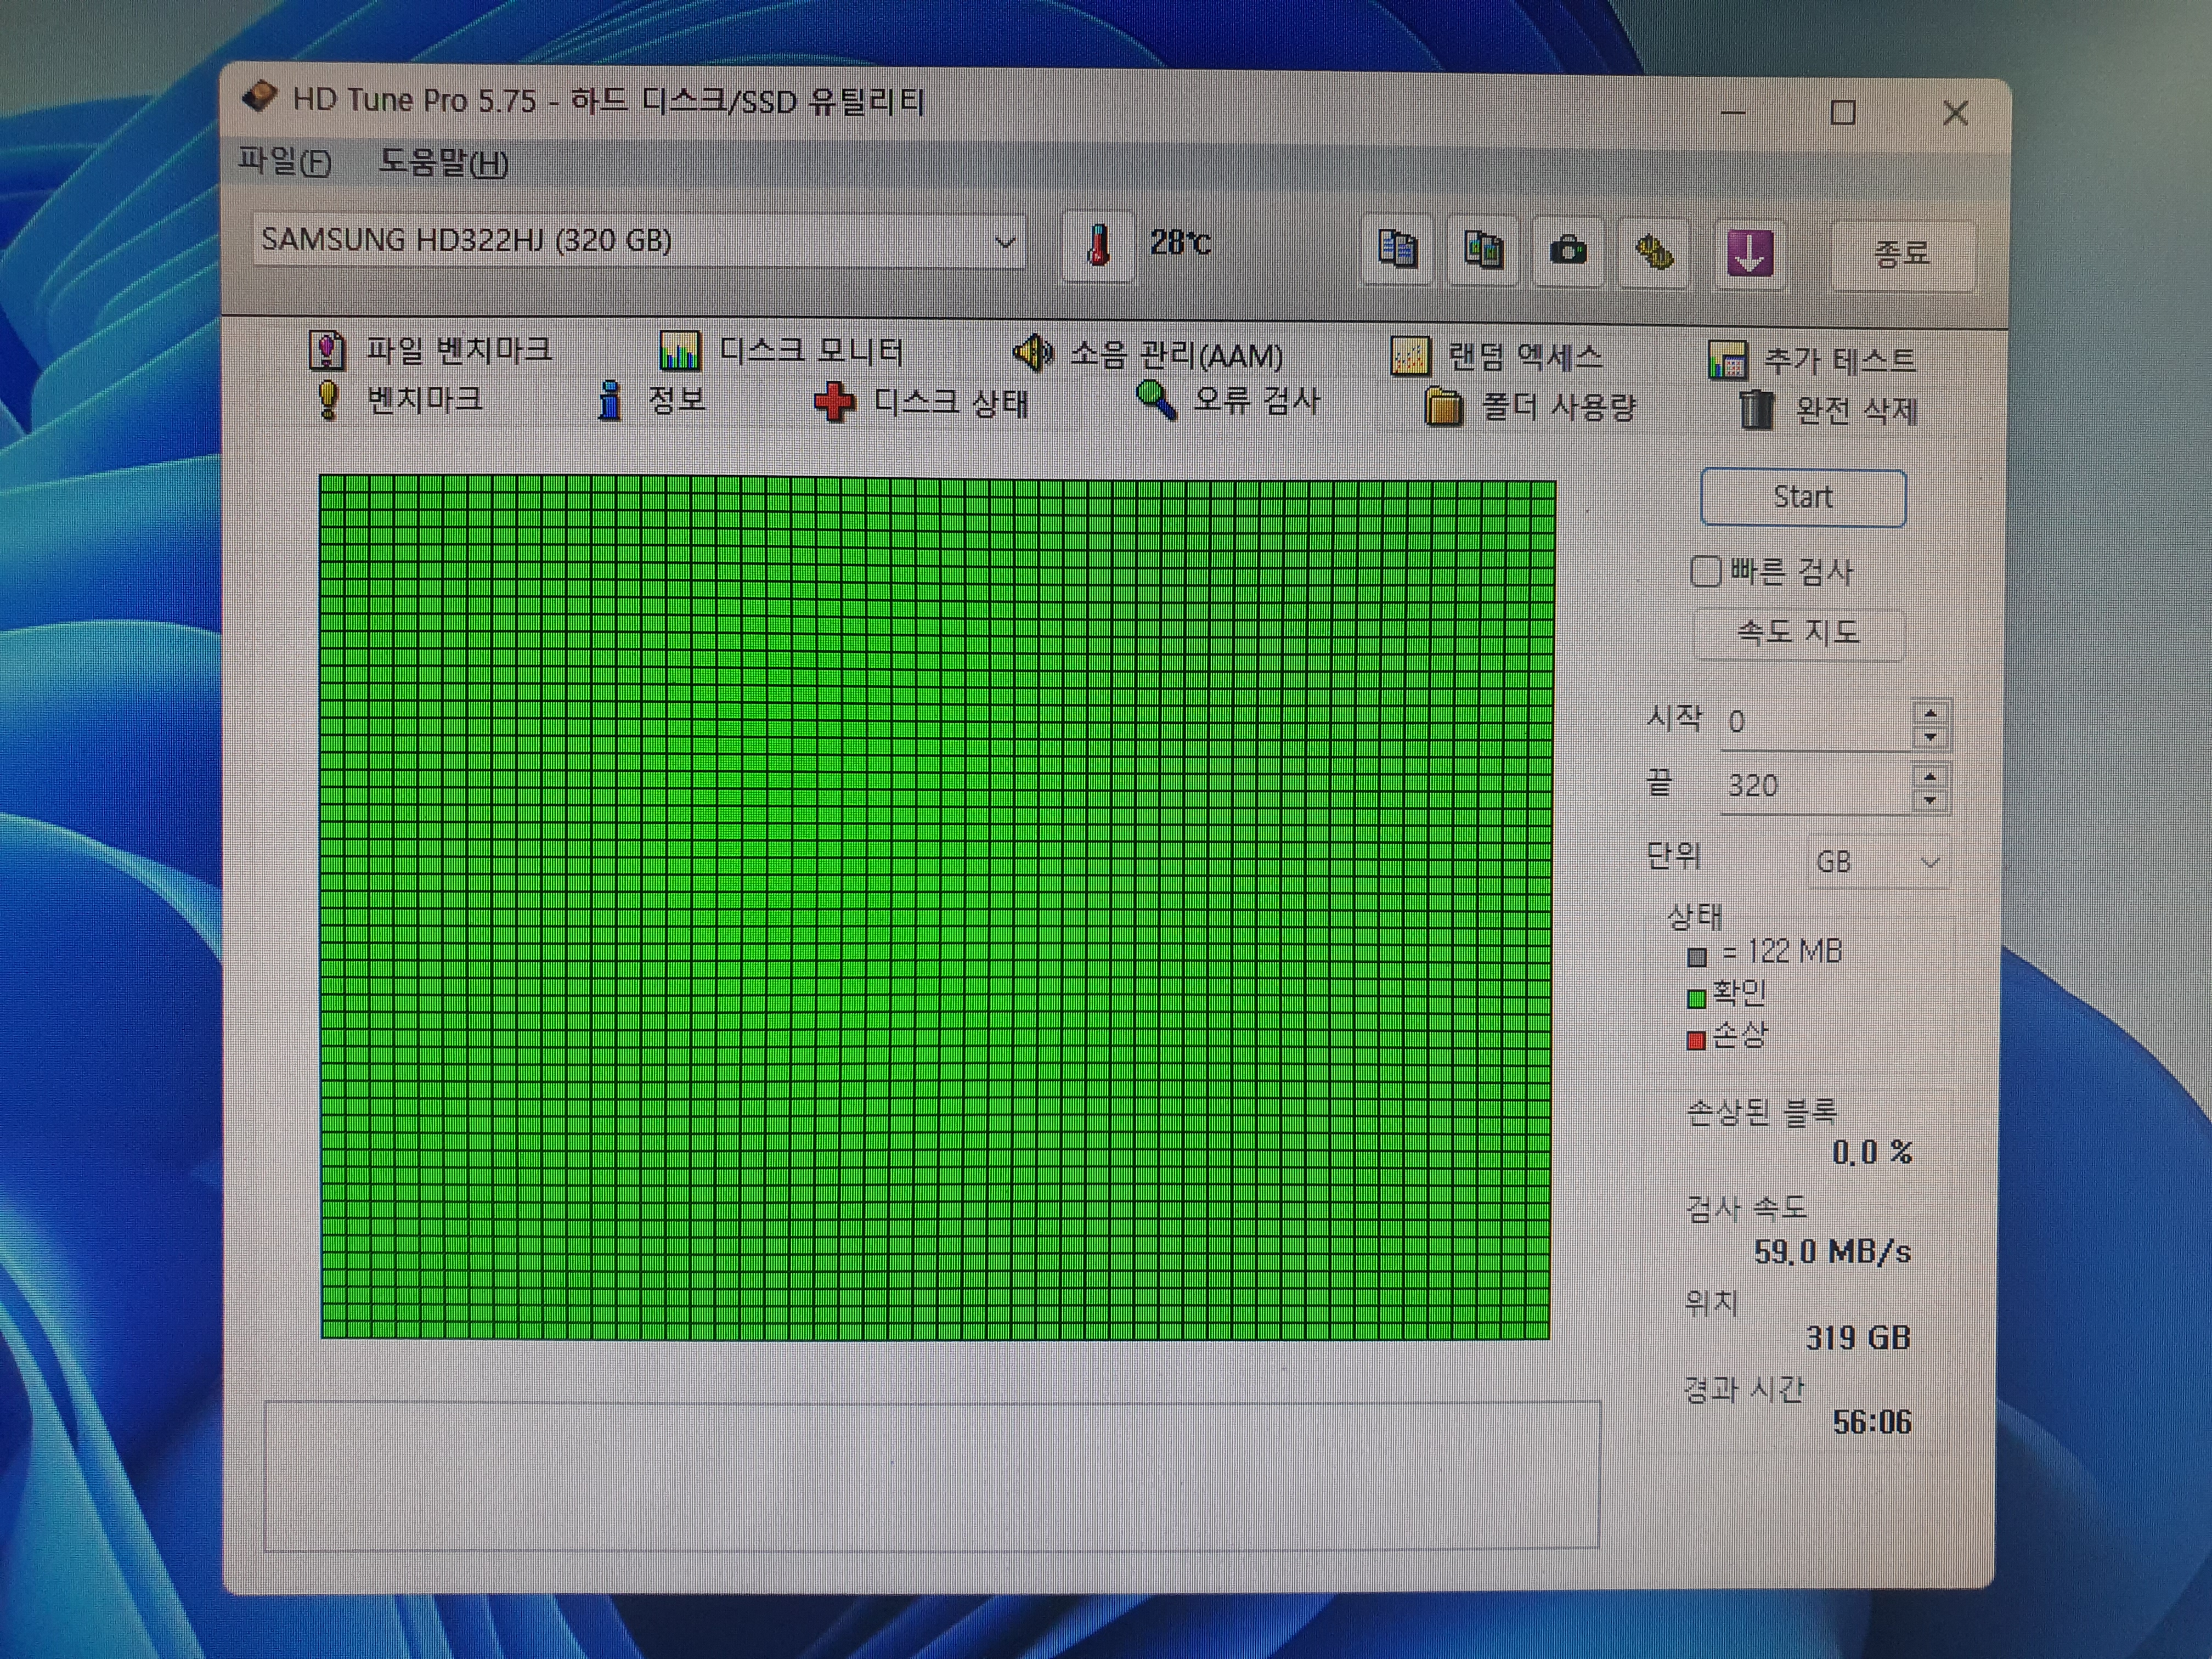The height and width of the screenshot is (1659, 2212).
Task: Click the copy info to clipboard icon
Action: pyautogui.click(x=1397, y=249)
